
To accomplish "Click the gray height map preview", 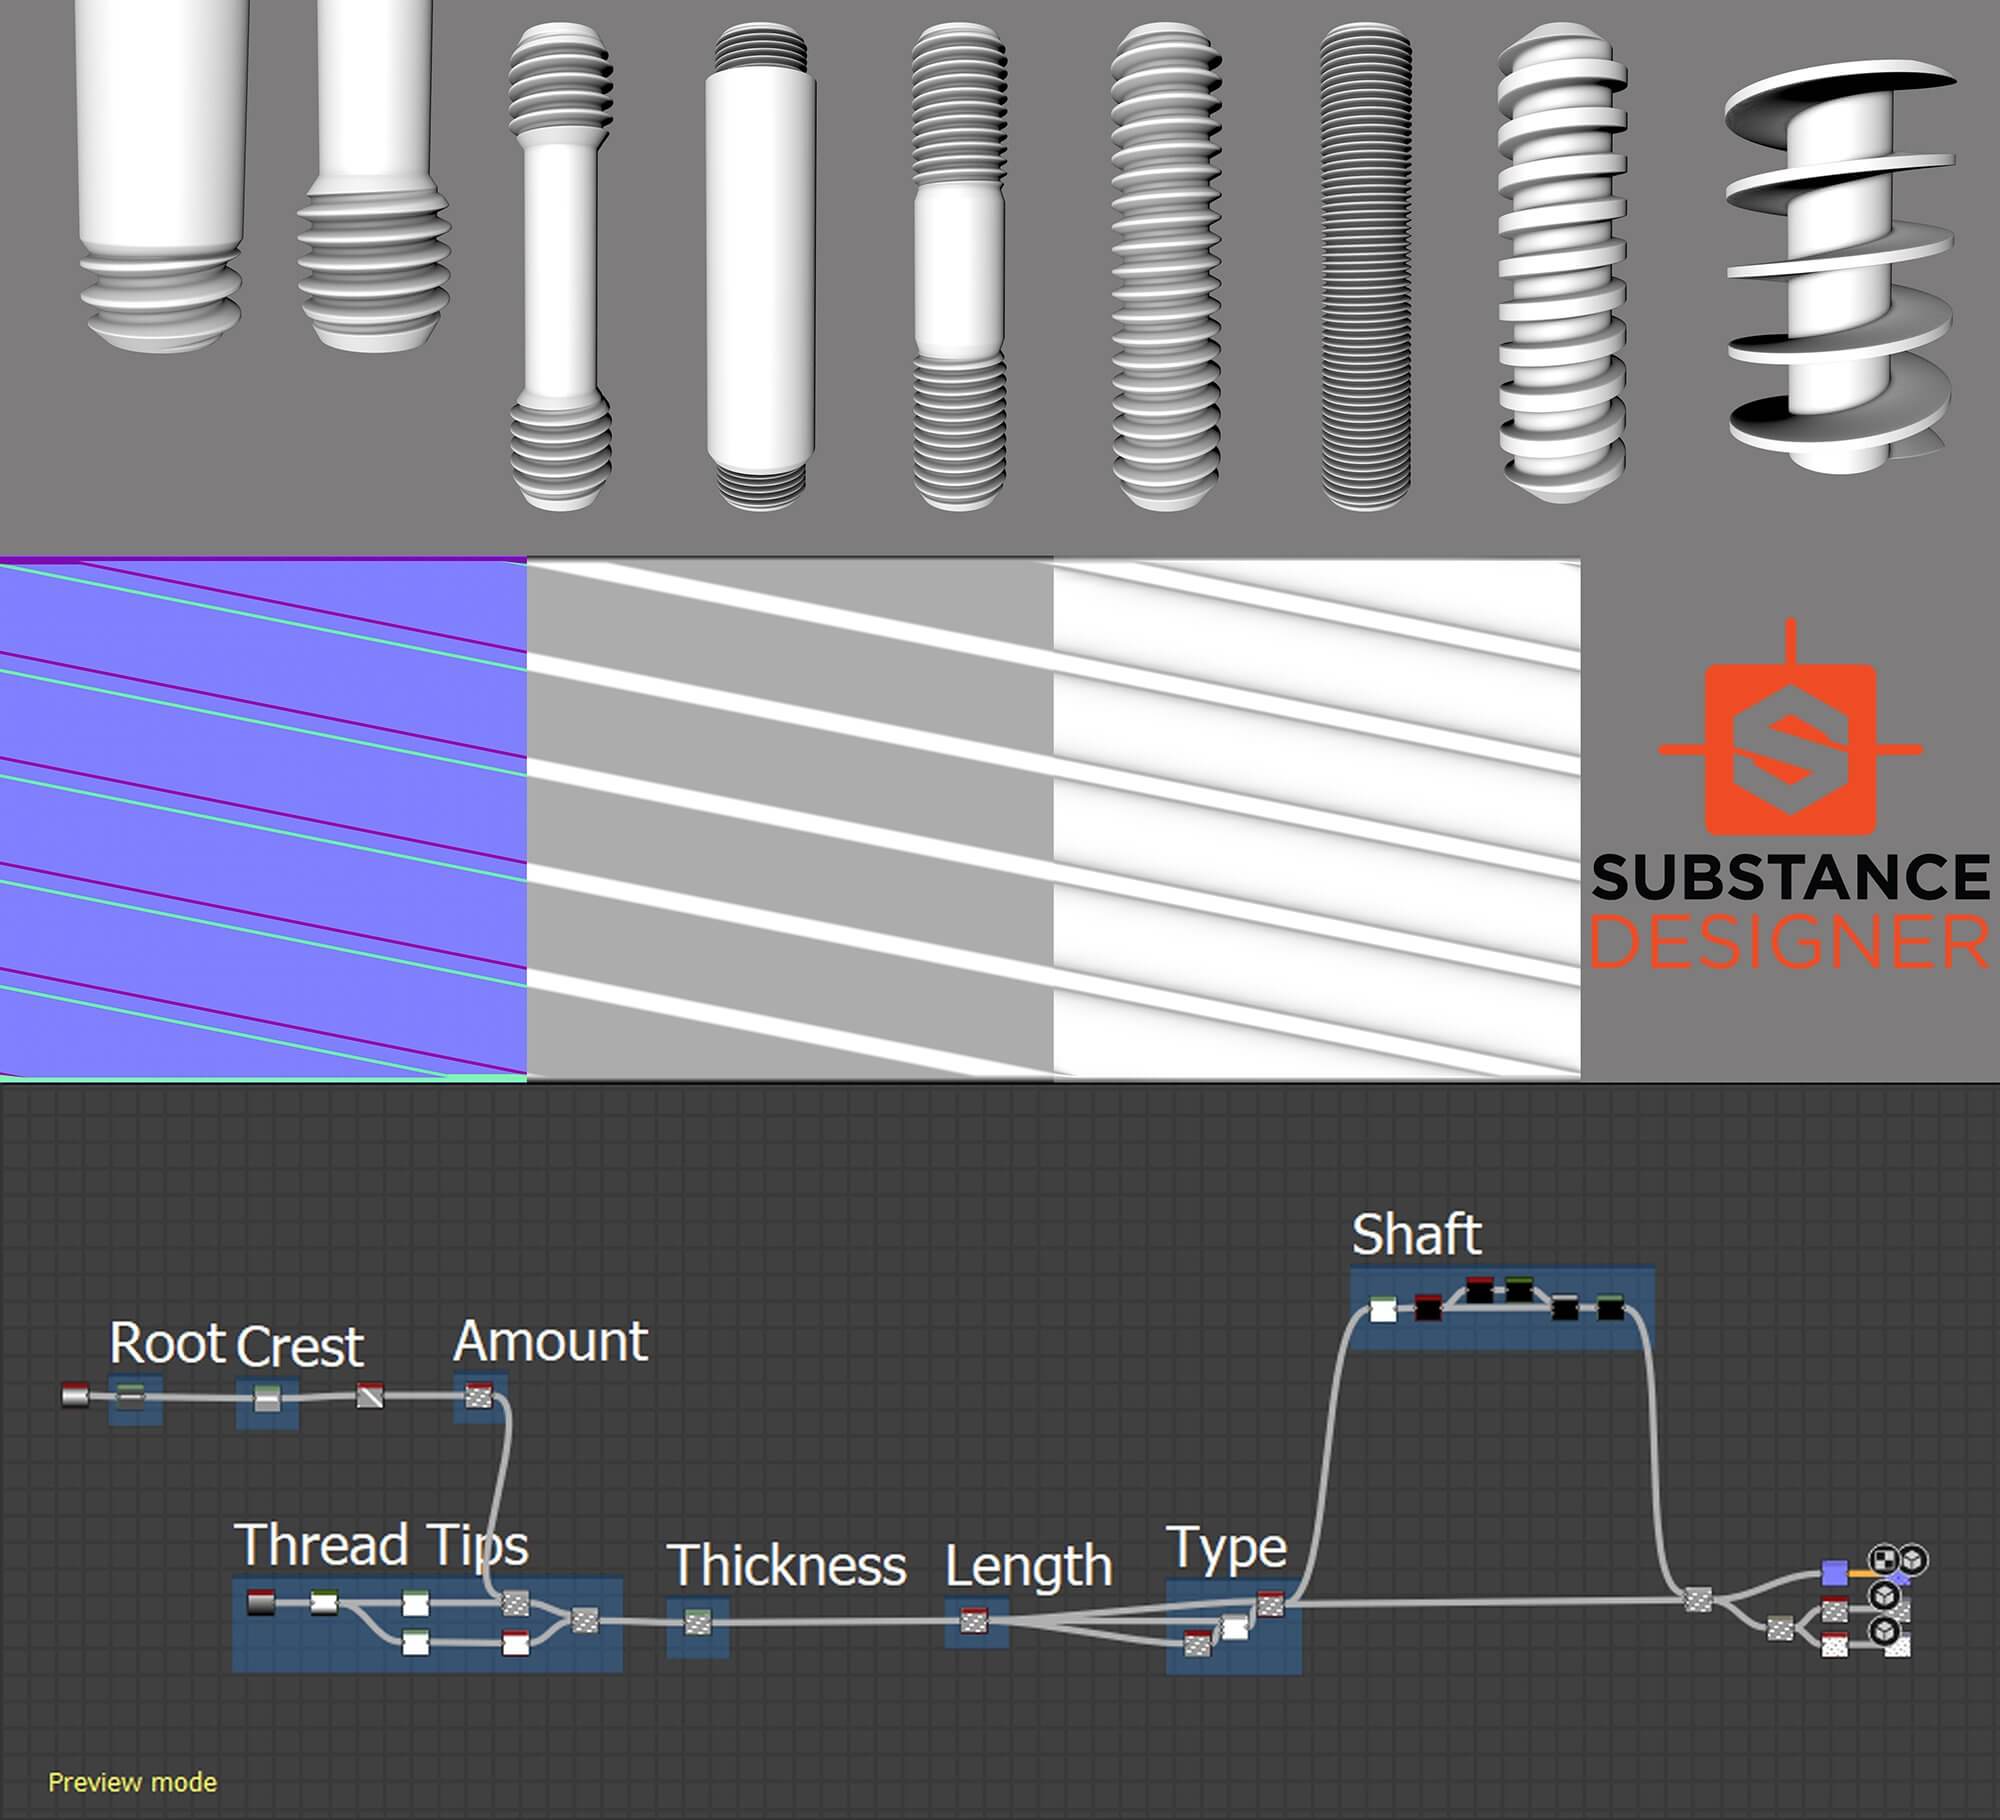I will (789, 819).
